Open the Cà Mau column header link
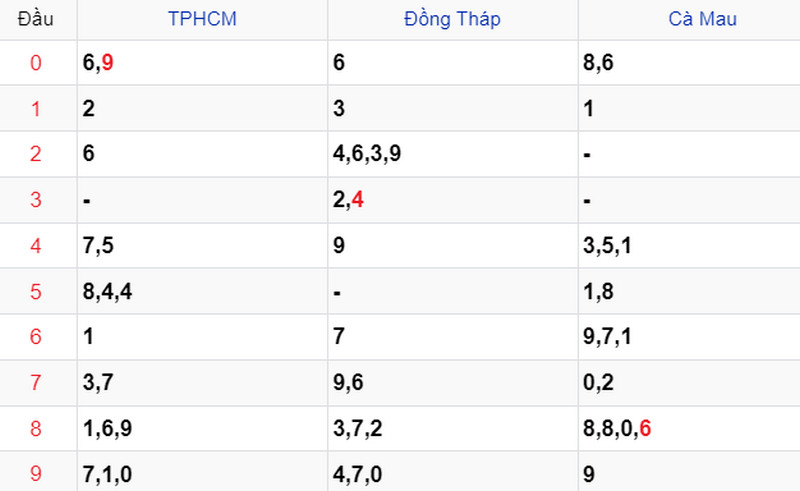Viewport: 800px width, 491px height. click(x=703, y=19)
